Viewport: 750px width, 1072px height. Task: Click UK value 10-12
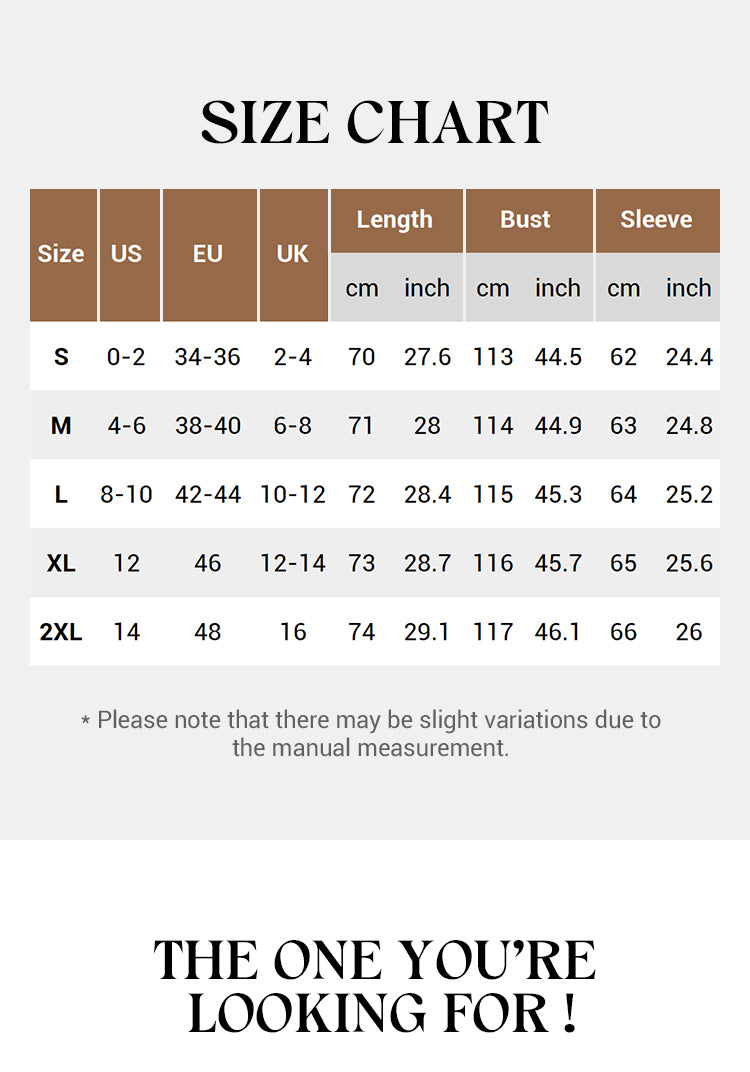tap(293, 495)
